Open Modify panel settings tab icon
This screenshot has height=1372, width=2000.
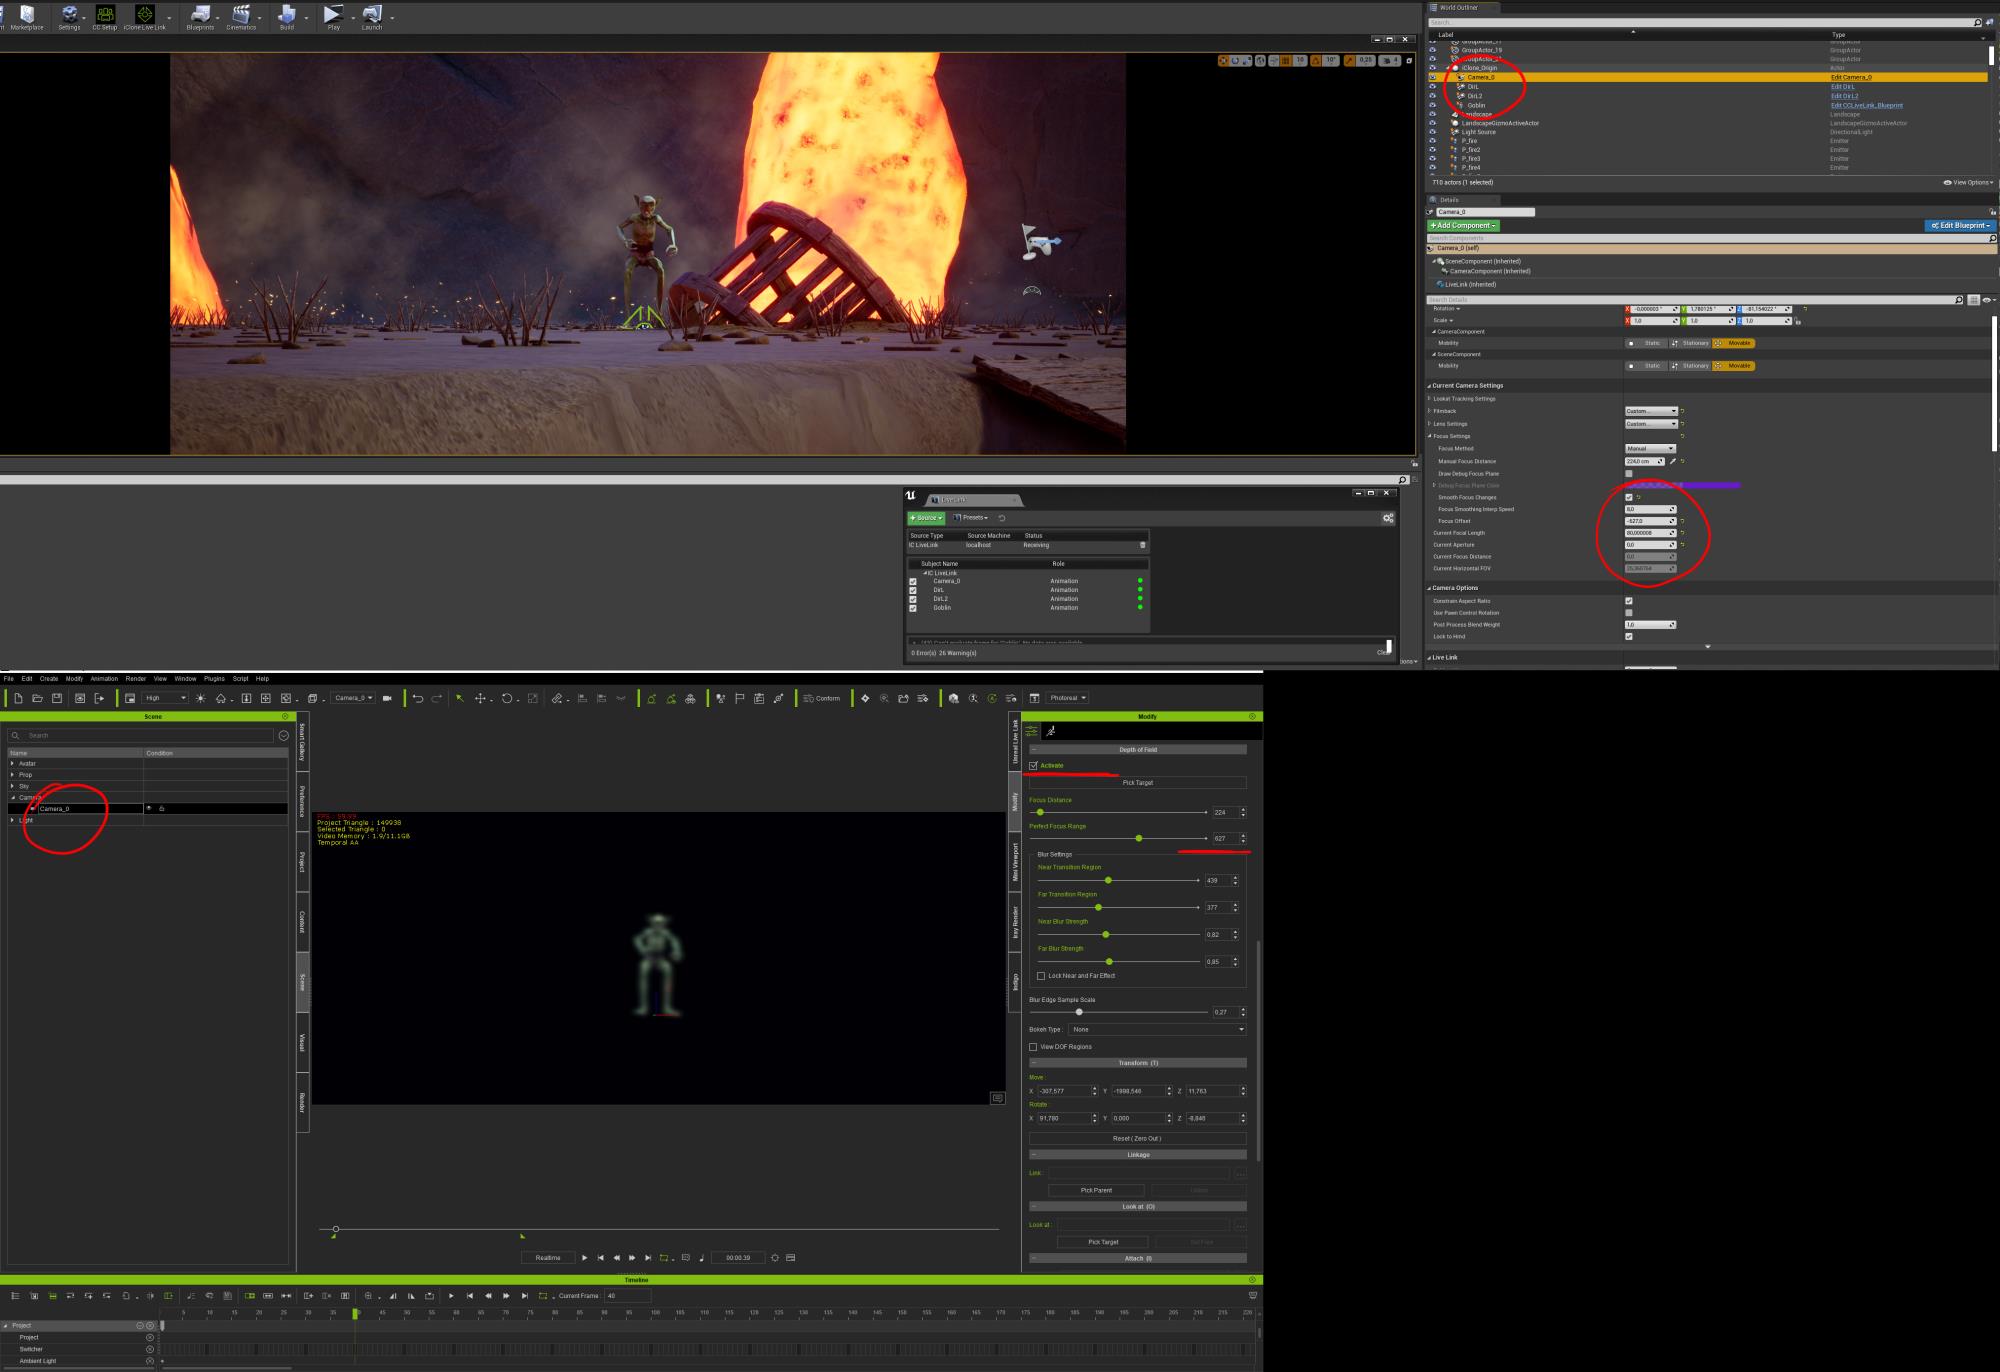[x=1031, y=731]
